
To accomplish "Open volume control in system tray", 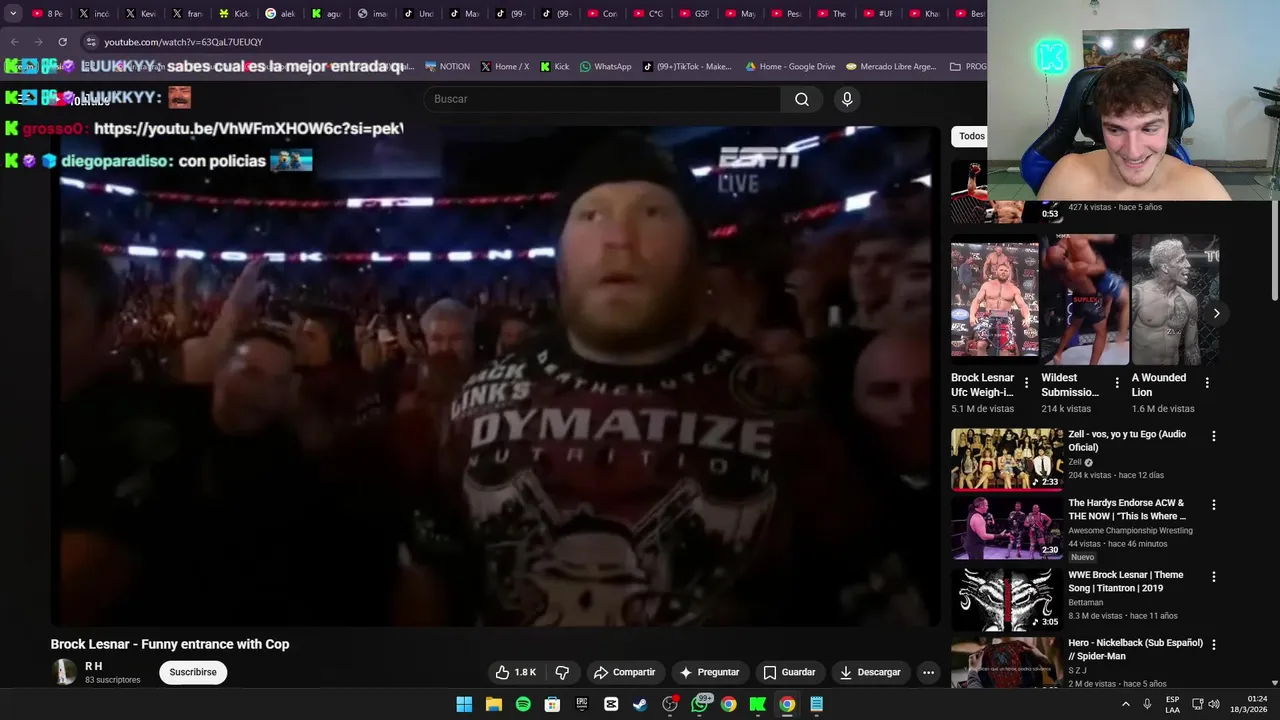I will click(1214, 704).
